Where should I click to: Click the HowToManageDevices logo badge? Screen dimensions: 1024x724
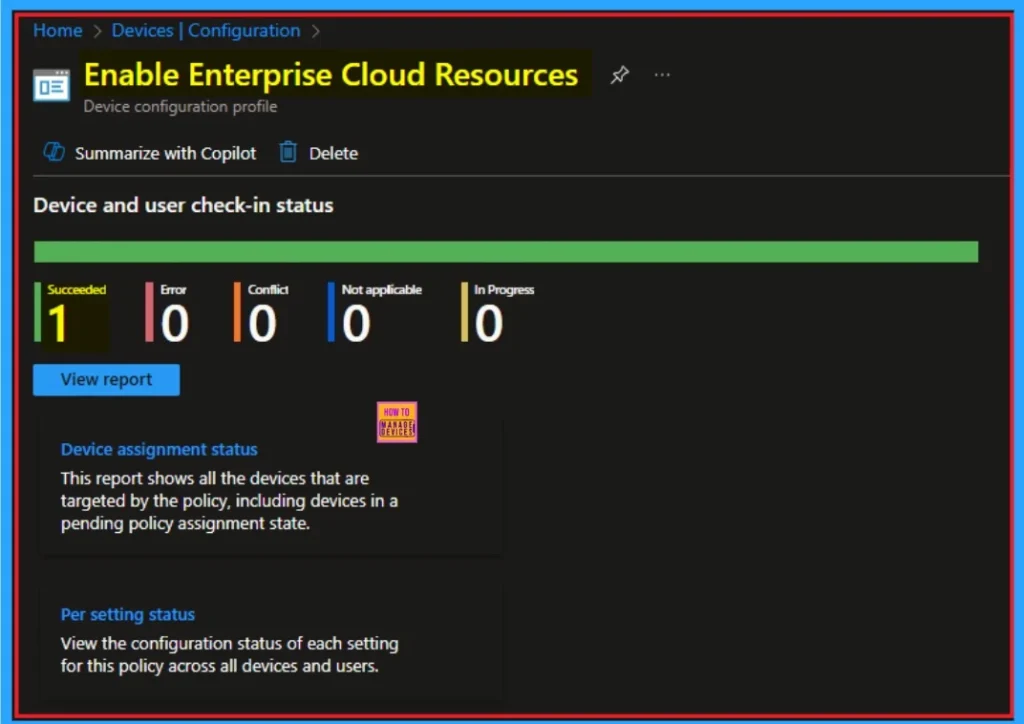397,421
